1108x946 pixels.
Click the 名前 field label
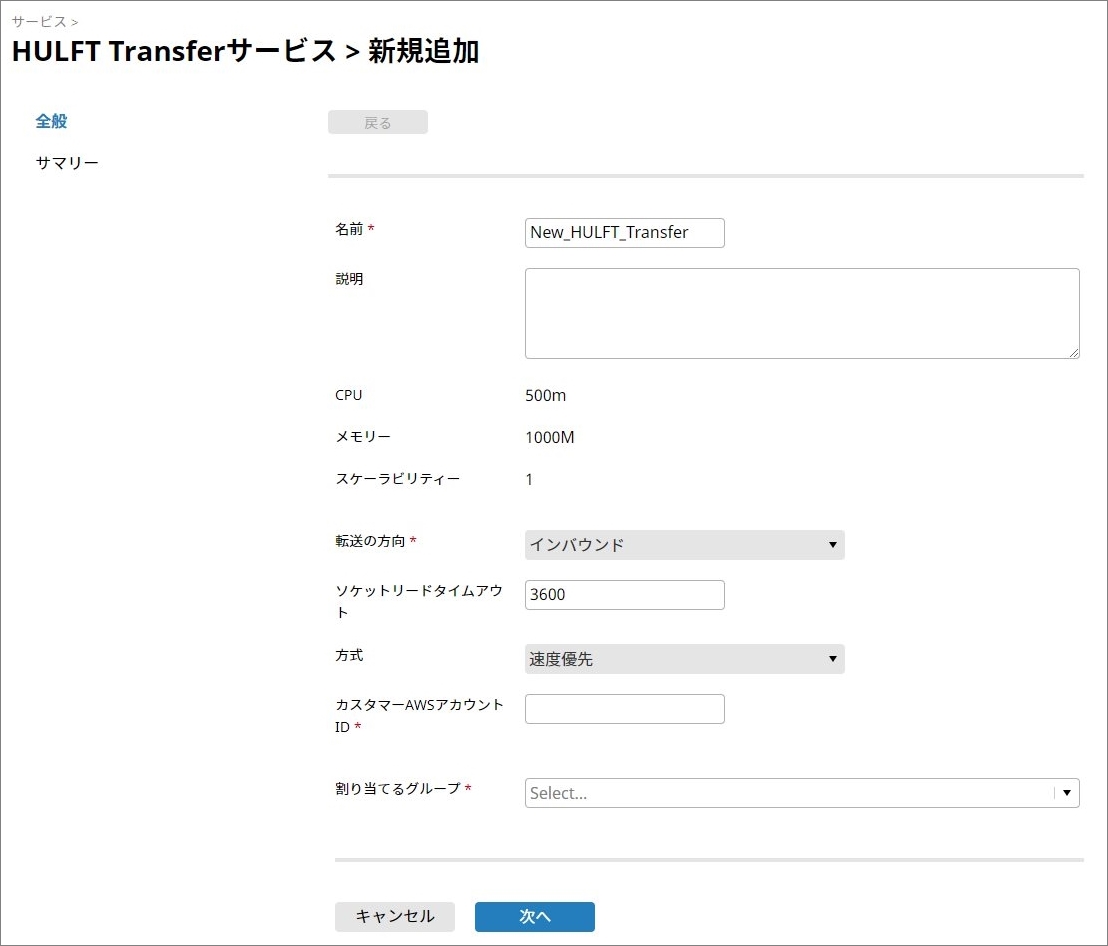tap(349, 229)
